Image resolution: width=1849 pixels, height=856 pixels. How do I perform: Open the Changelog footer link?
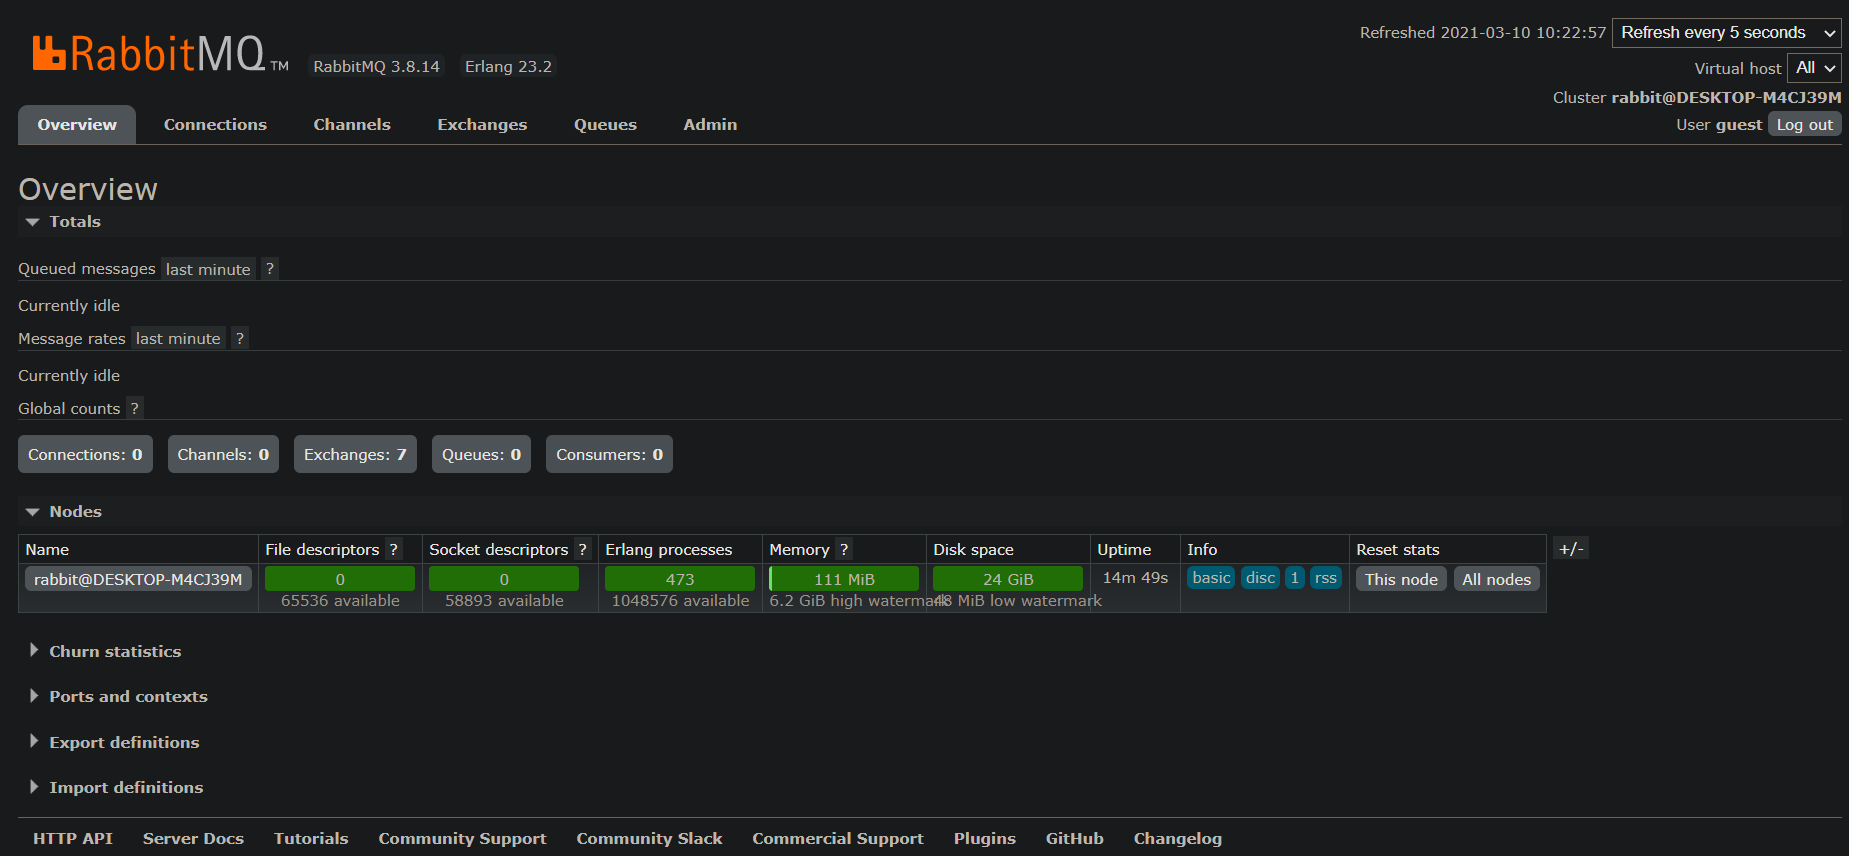coord(1178,839)
